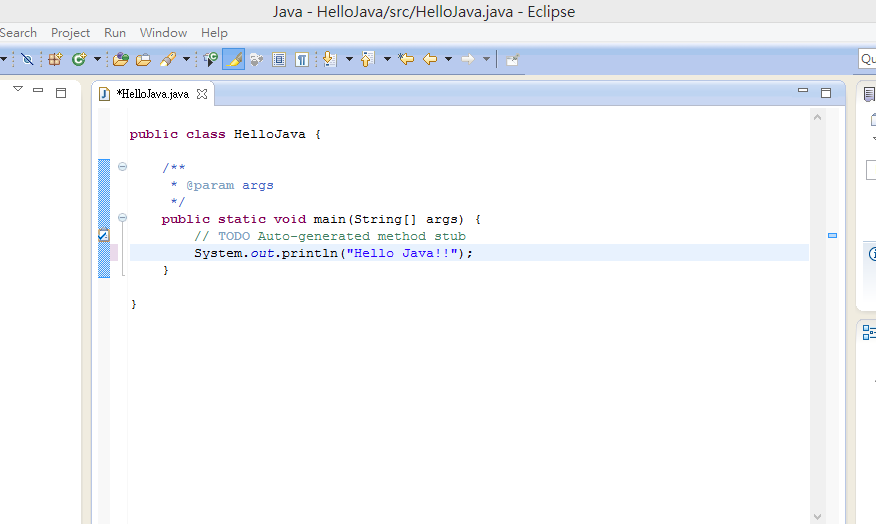Open Project menu

(70, 32)
